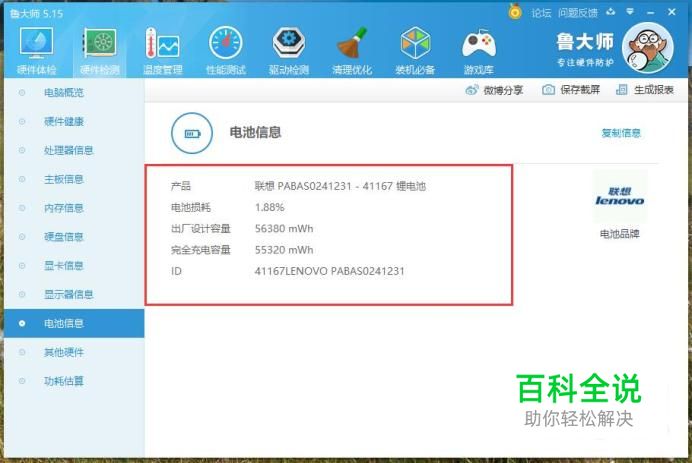Open 论坛 forum link
This screenshot has width=692, height=463.
pos(542,13)
